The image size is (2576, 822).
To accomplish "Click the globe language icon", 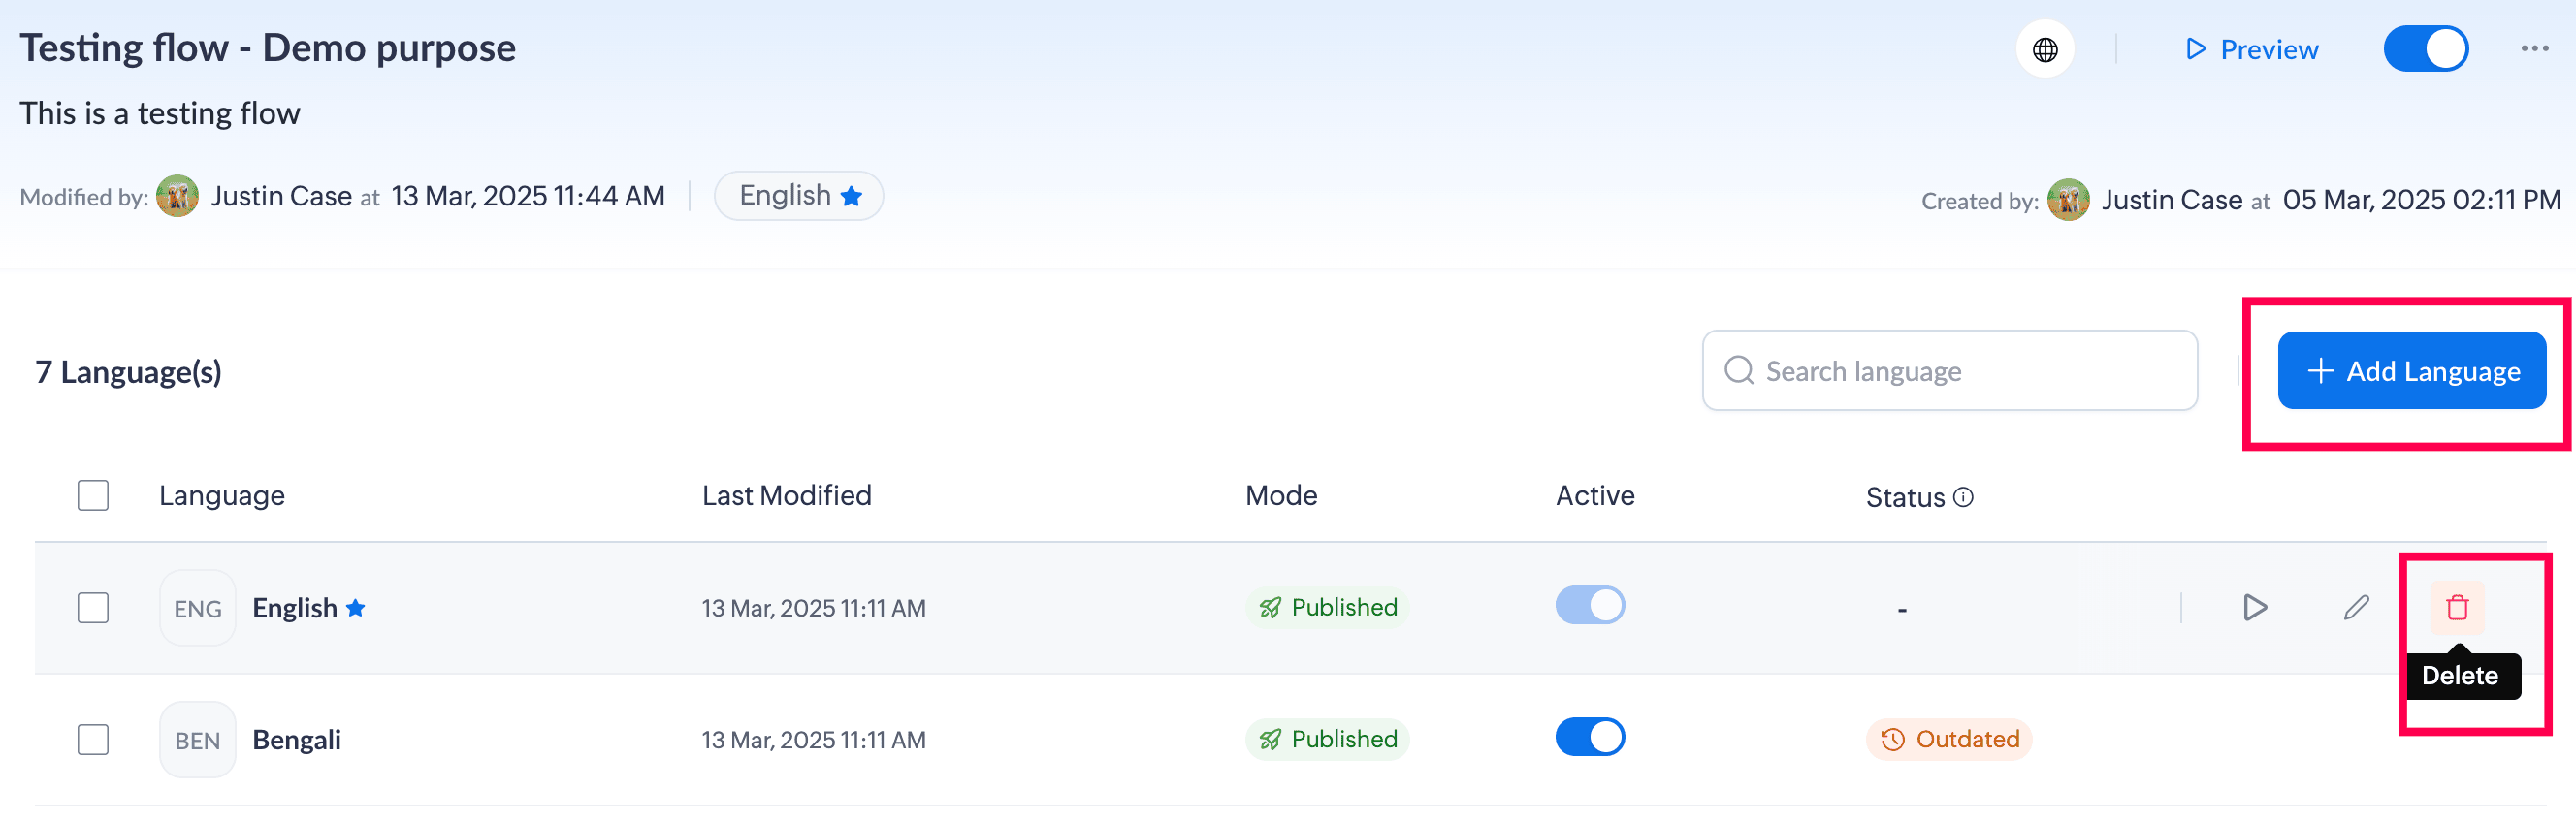I will 2045,49.
